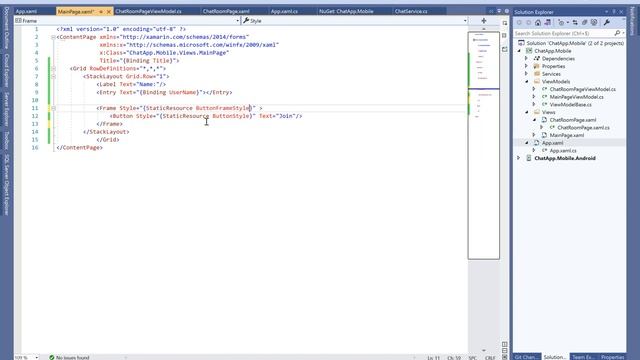Click Switch Views icon in Solution Explorer toolbar
640x360 pixels.
548,23
